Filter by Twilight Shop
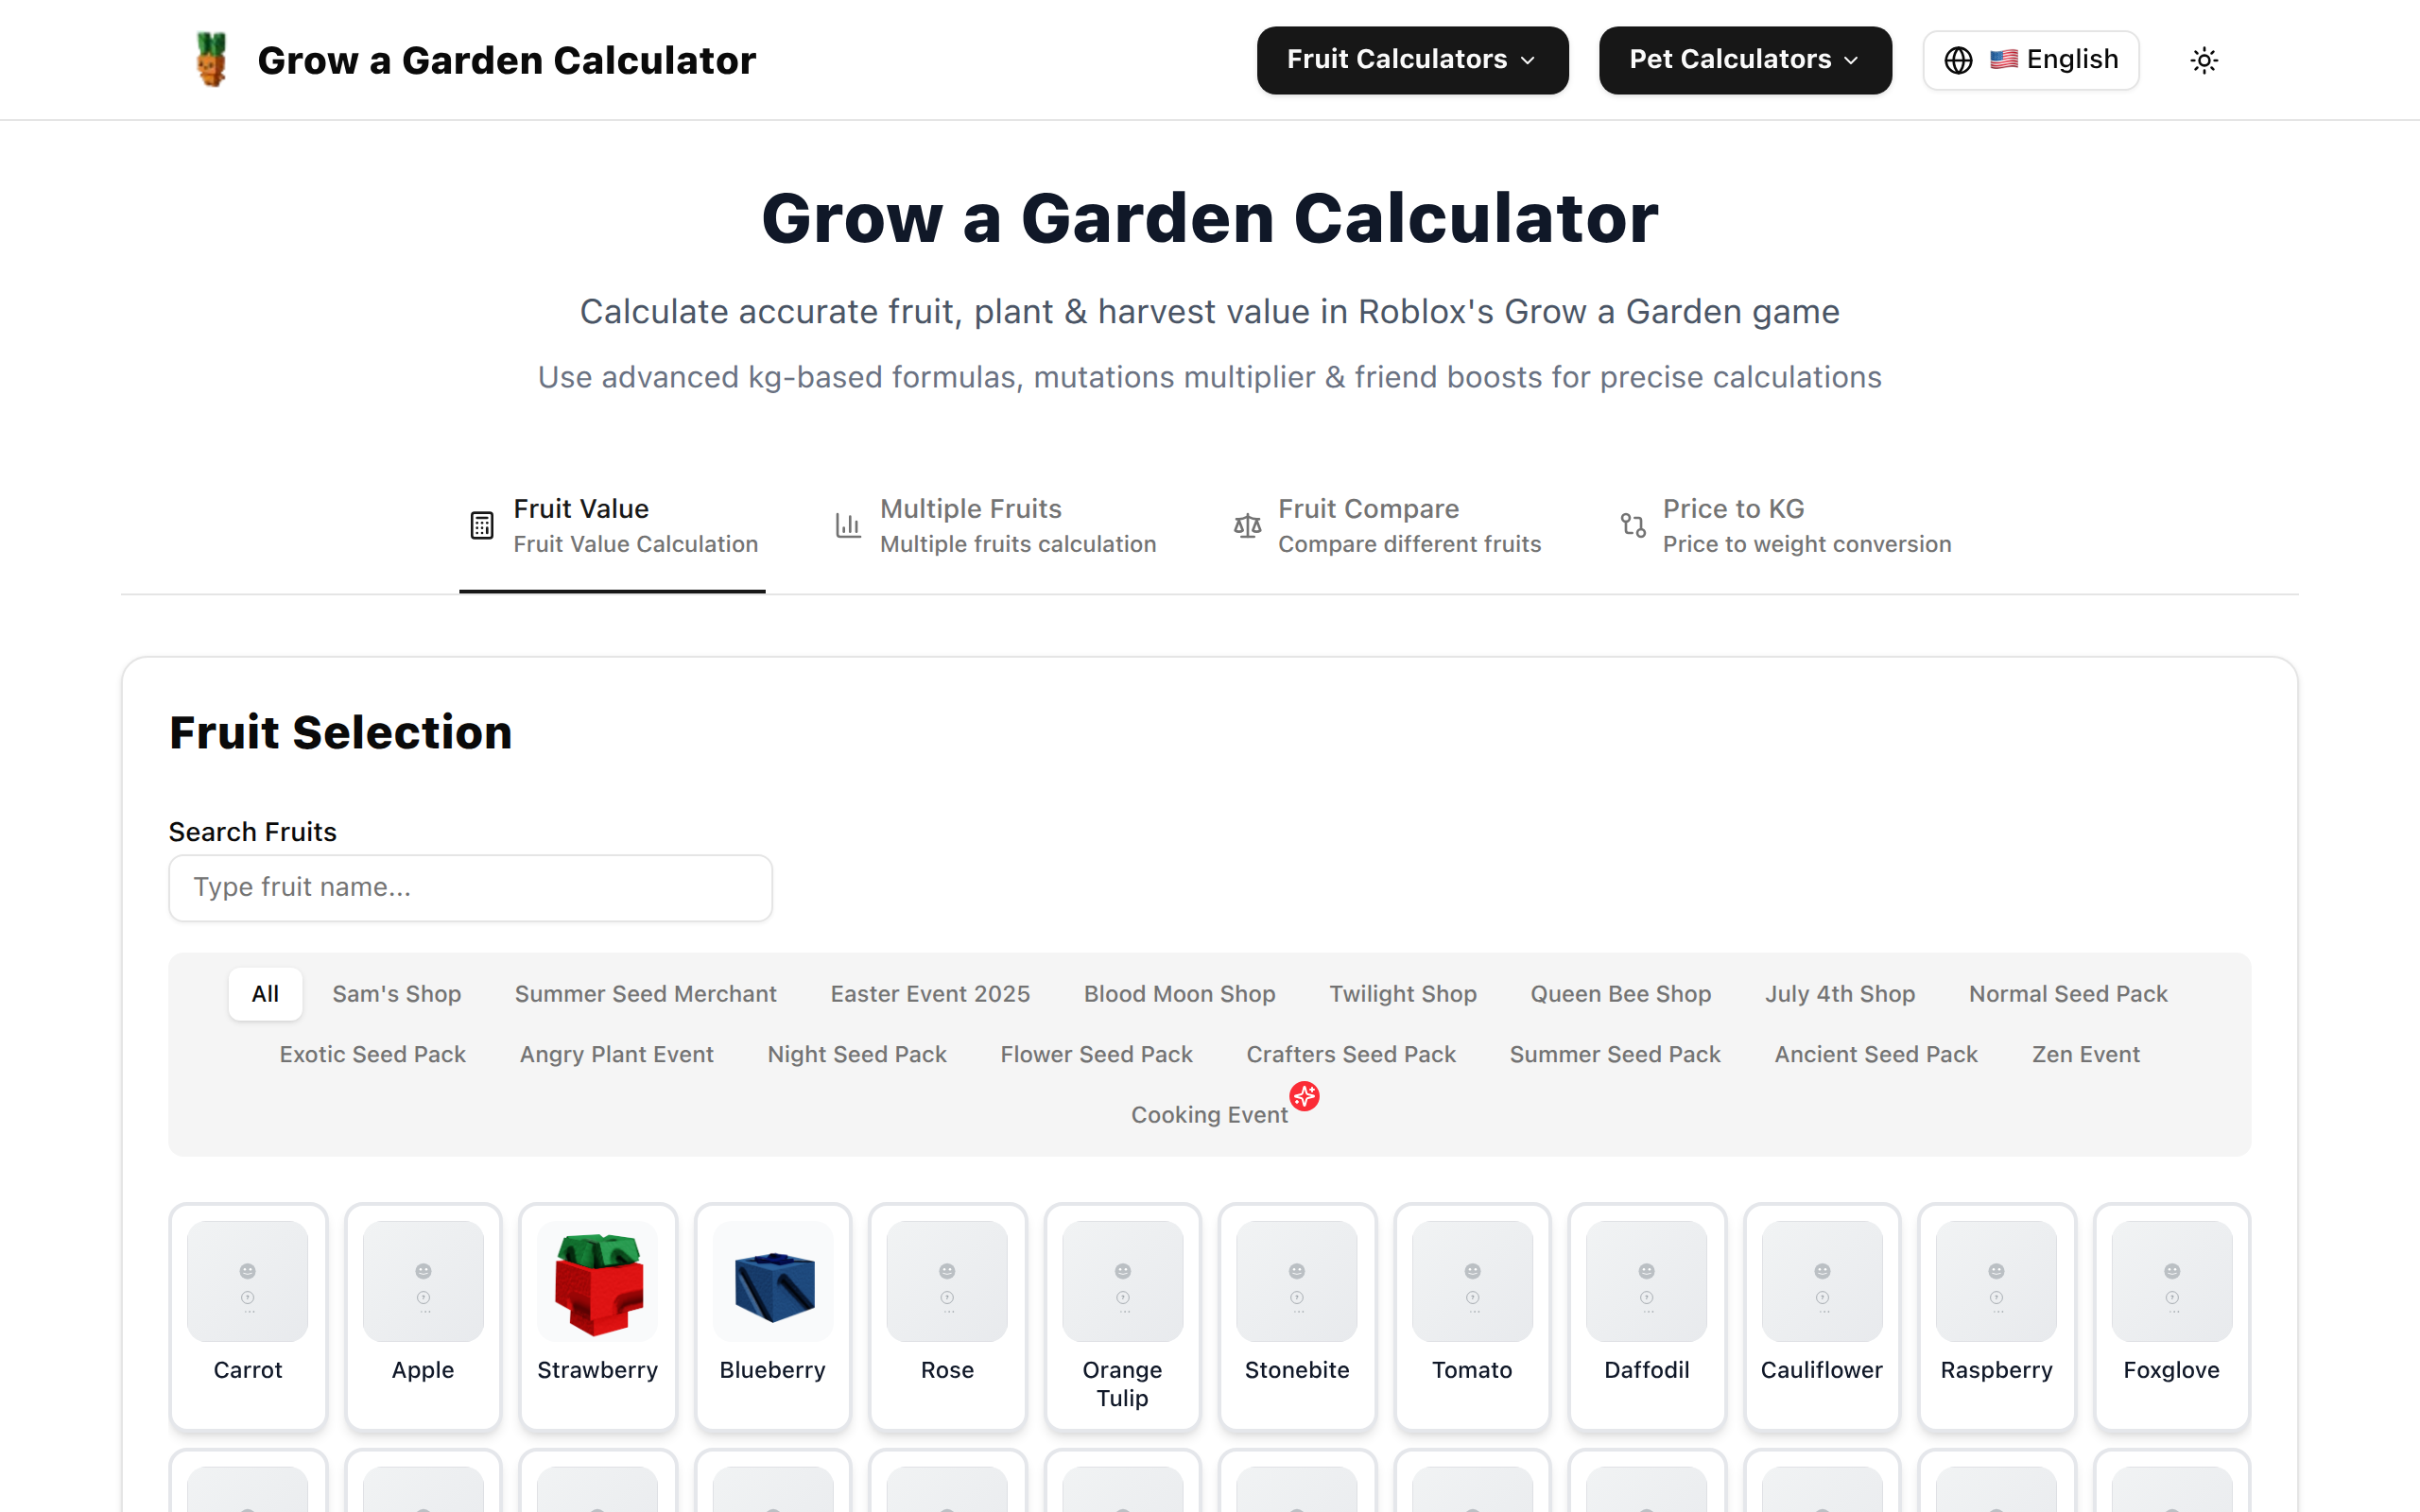The image size is (2420, 1512). pyautogui.click(x=1402, y=994)
